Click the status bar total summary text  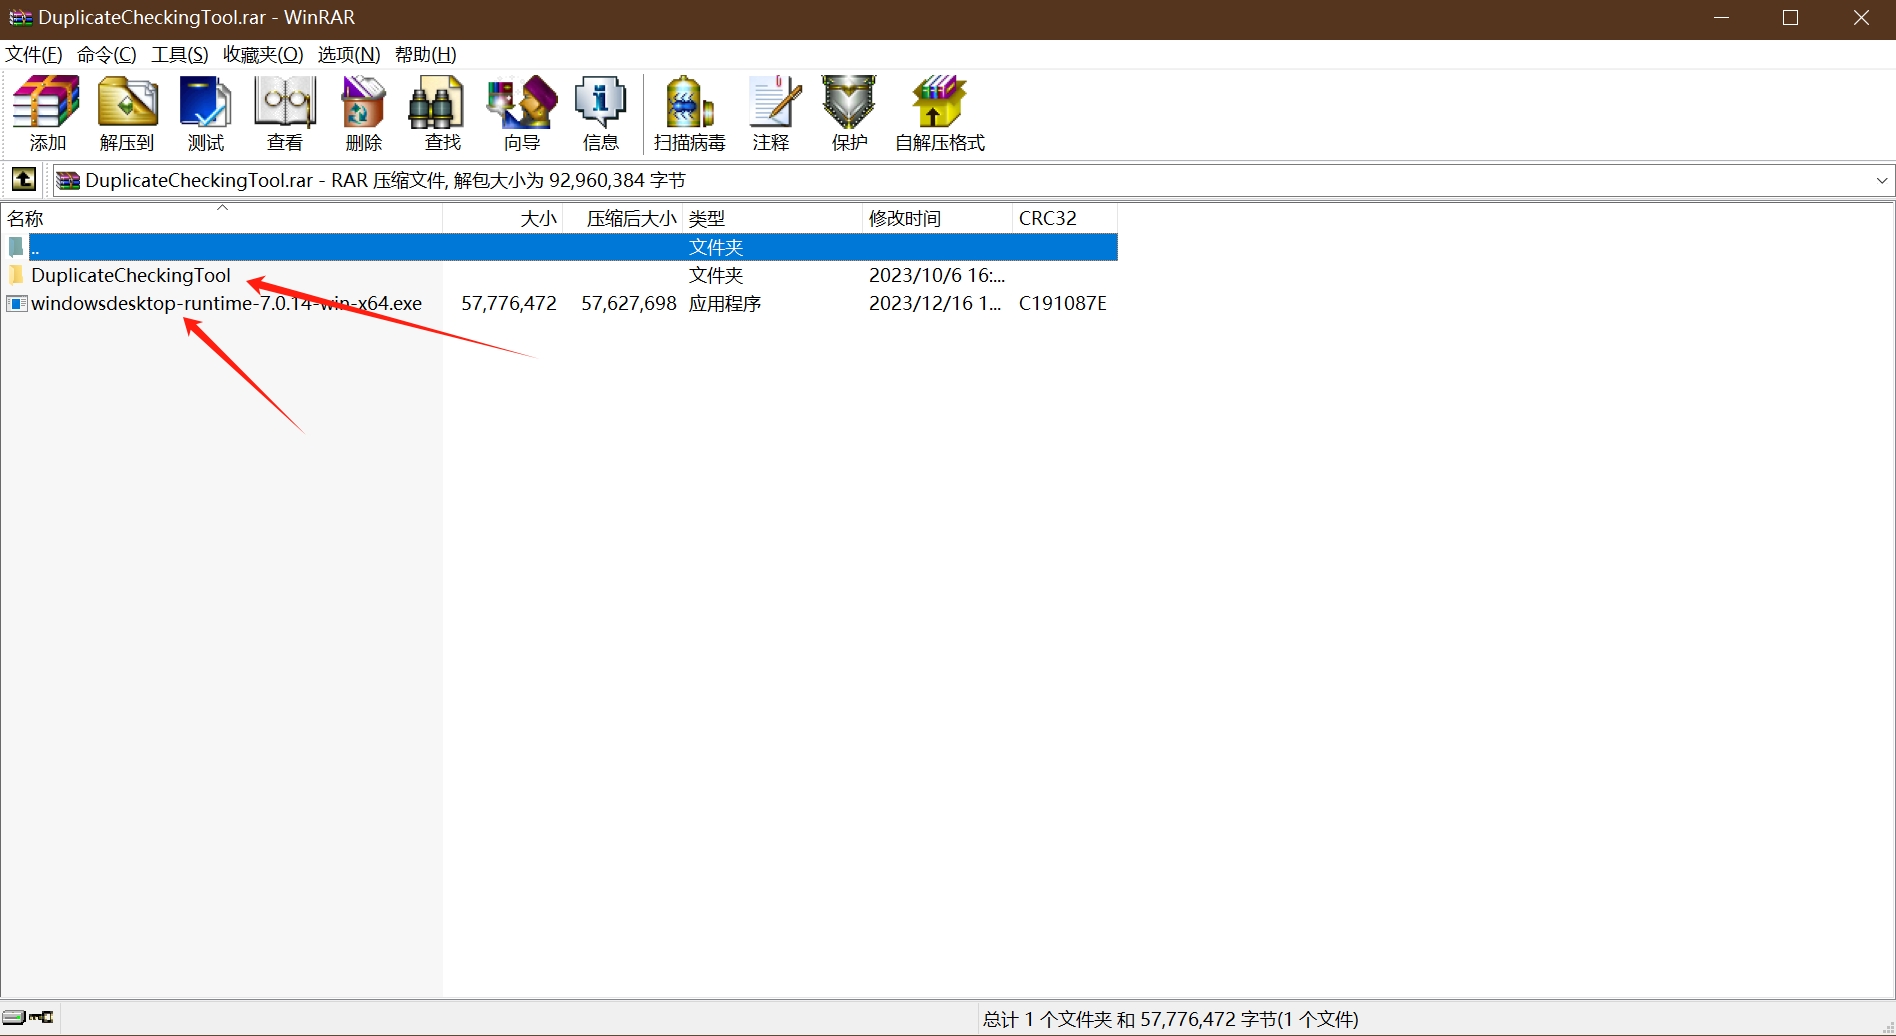tap(1171, 1019)
